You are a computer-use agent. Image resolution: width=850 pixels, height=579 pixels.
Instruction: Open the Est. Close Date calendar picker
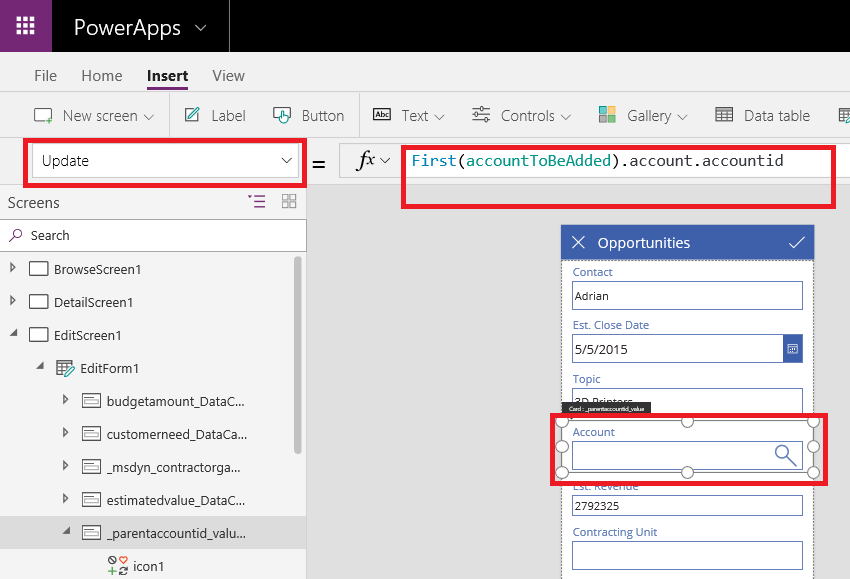(x=792, y=348)
